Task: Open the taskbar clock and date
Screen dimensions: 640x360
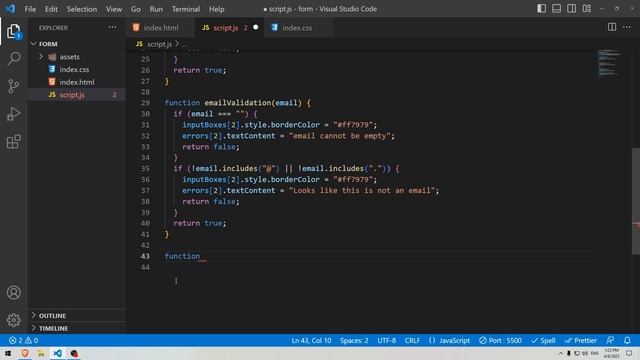Action: 611,353
